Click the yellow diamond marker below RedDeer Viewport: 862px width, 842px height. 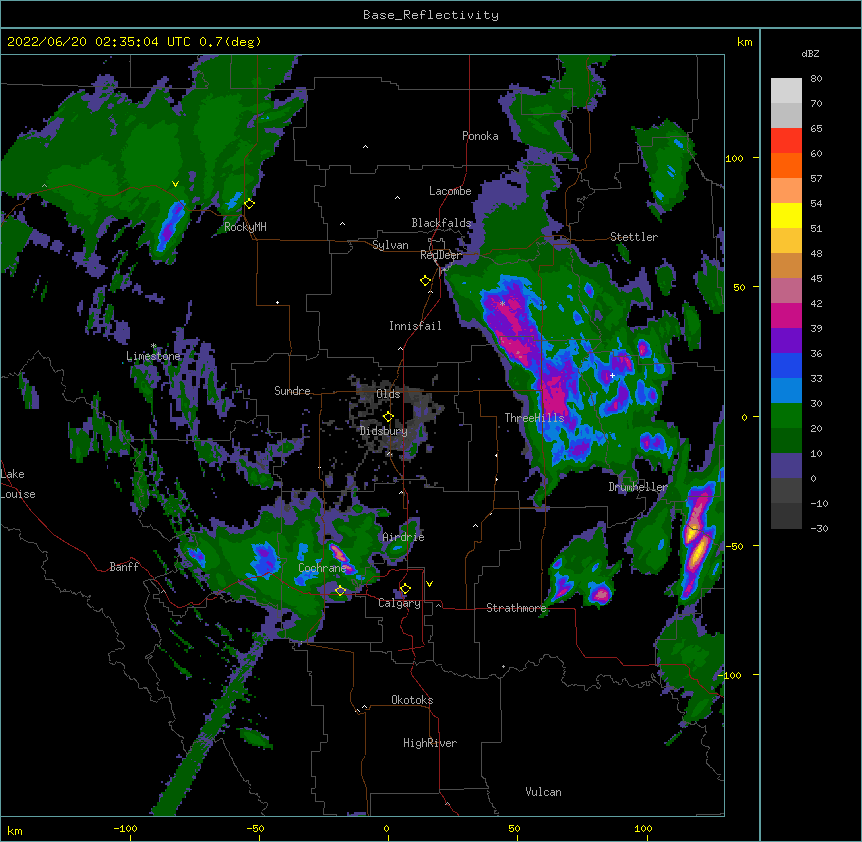pos(425,281)
